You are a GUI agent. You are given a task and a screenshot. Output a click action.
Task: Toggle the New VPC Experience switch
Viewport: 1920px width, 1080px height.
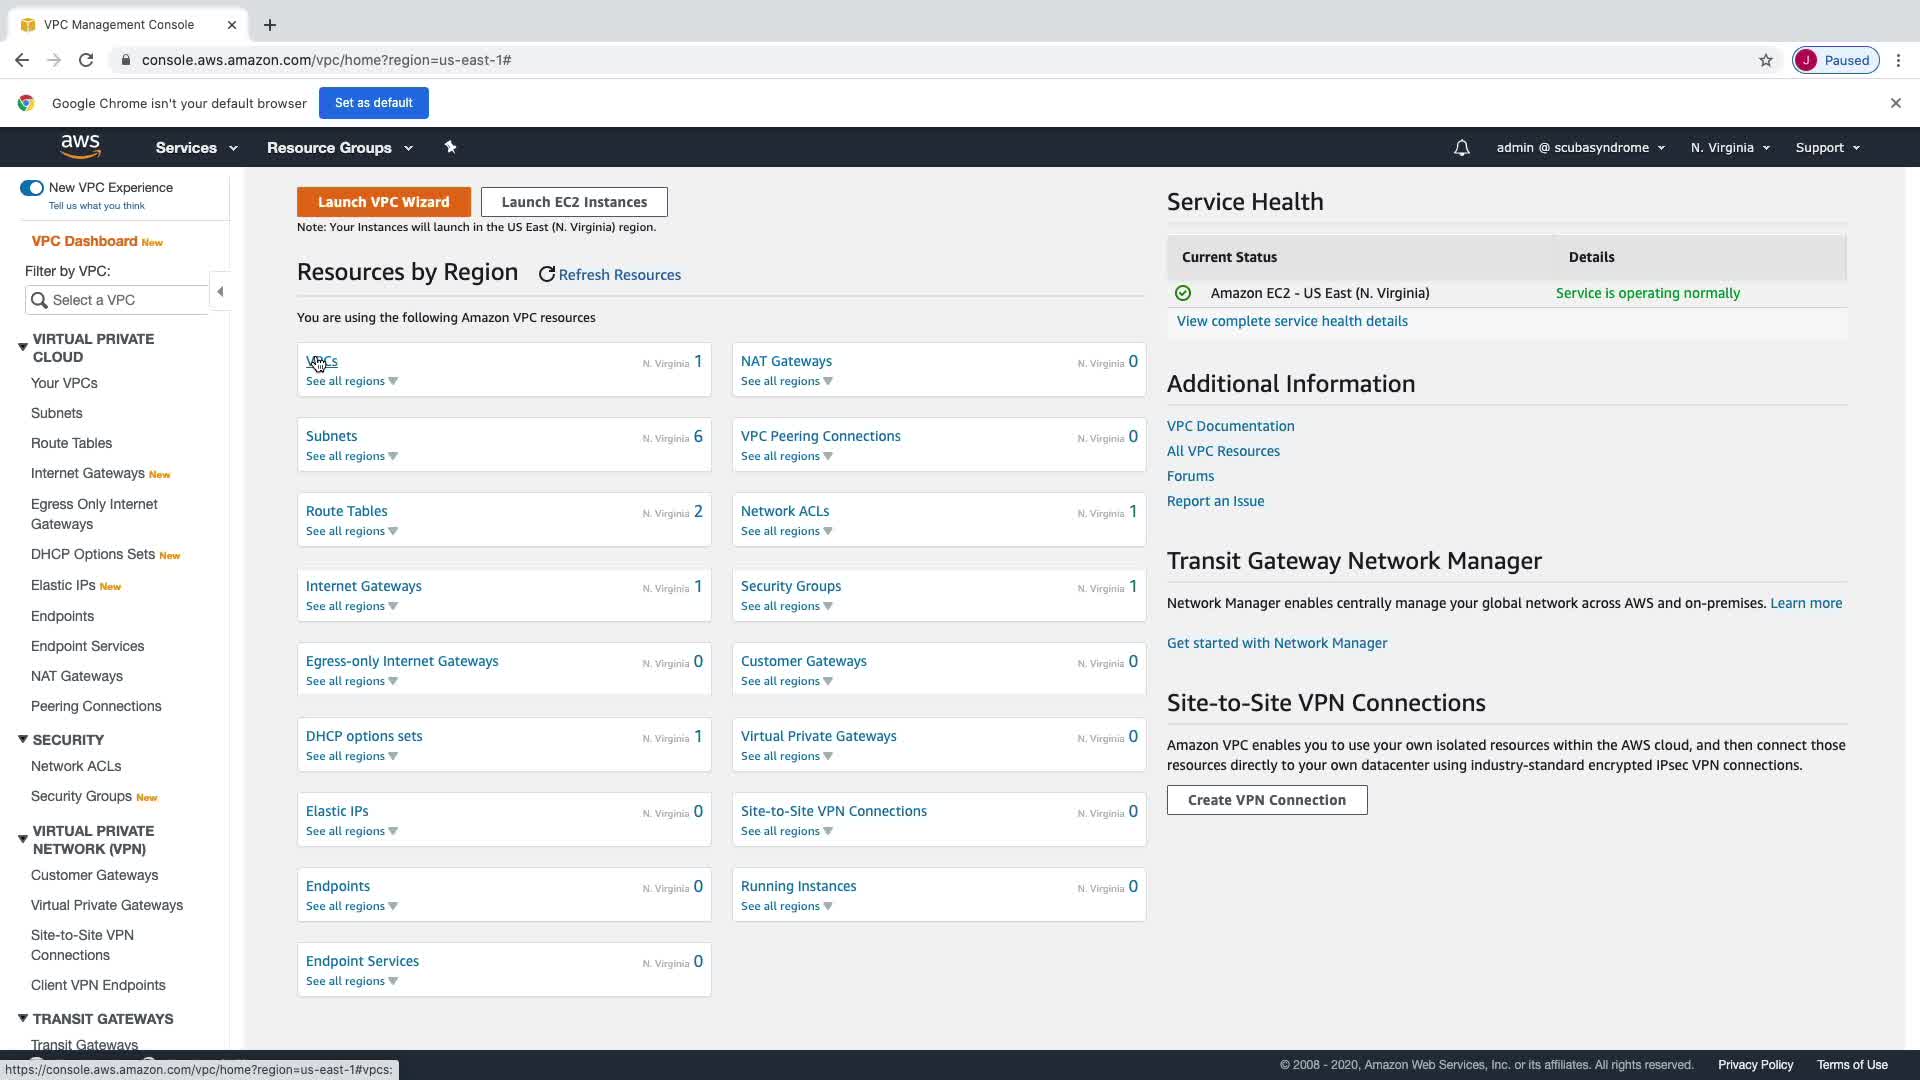(32, 188)
